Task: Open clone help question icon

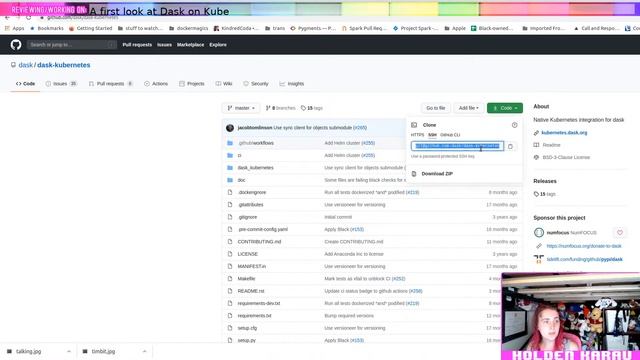Action: 514,125
